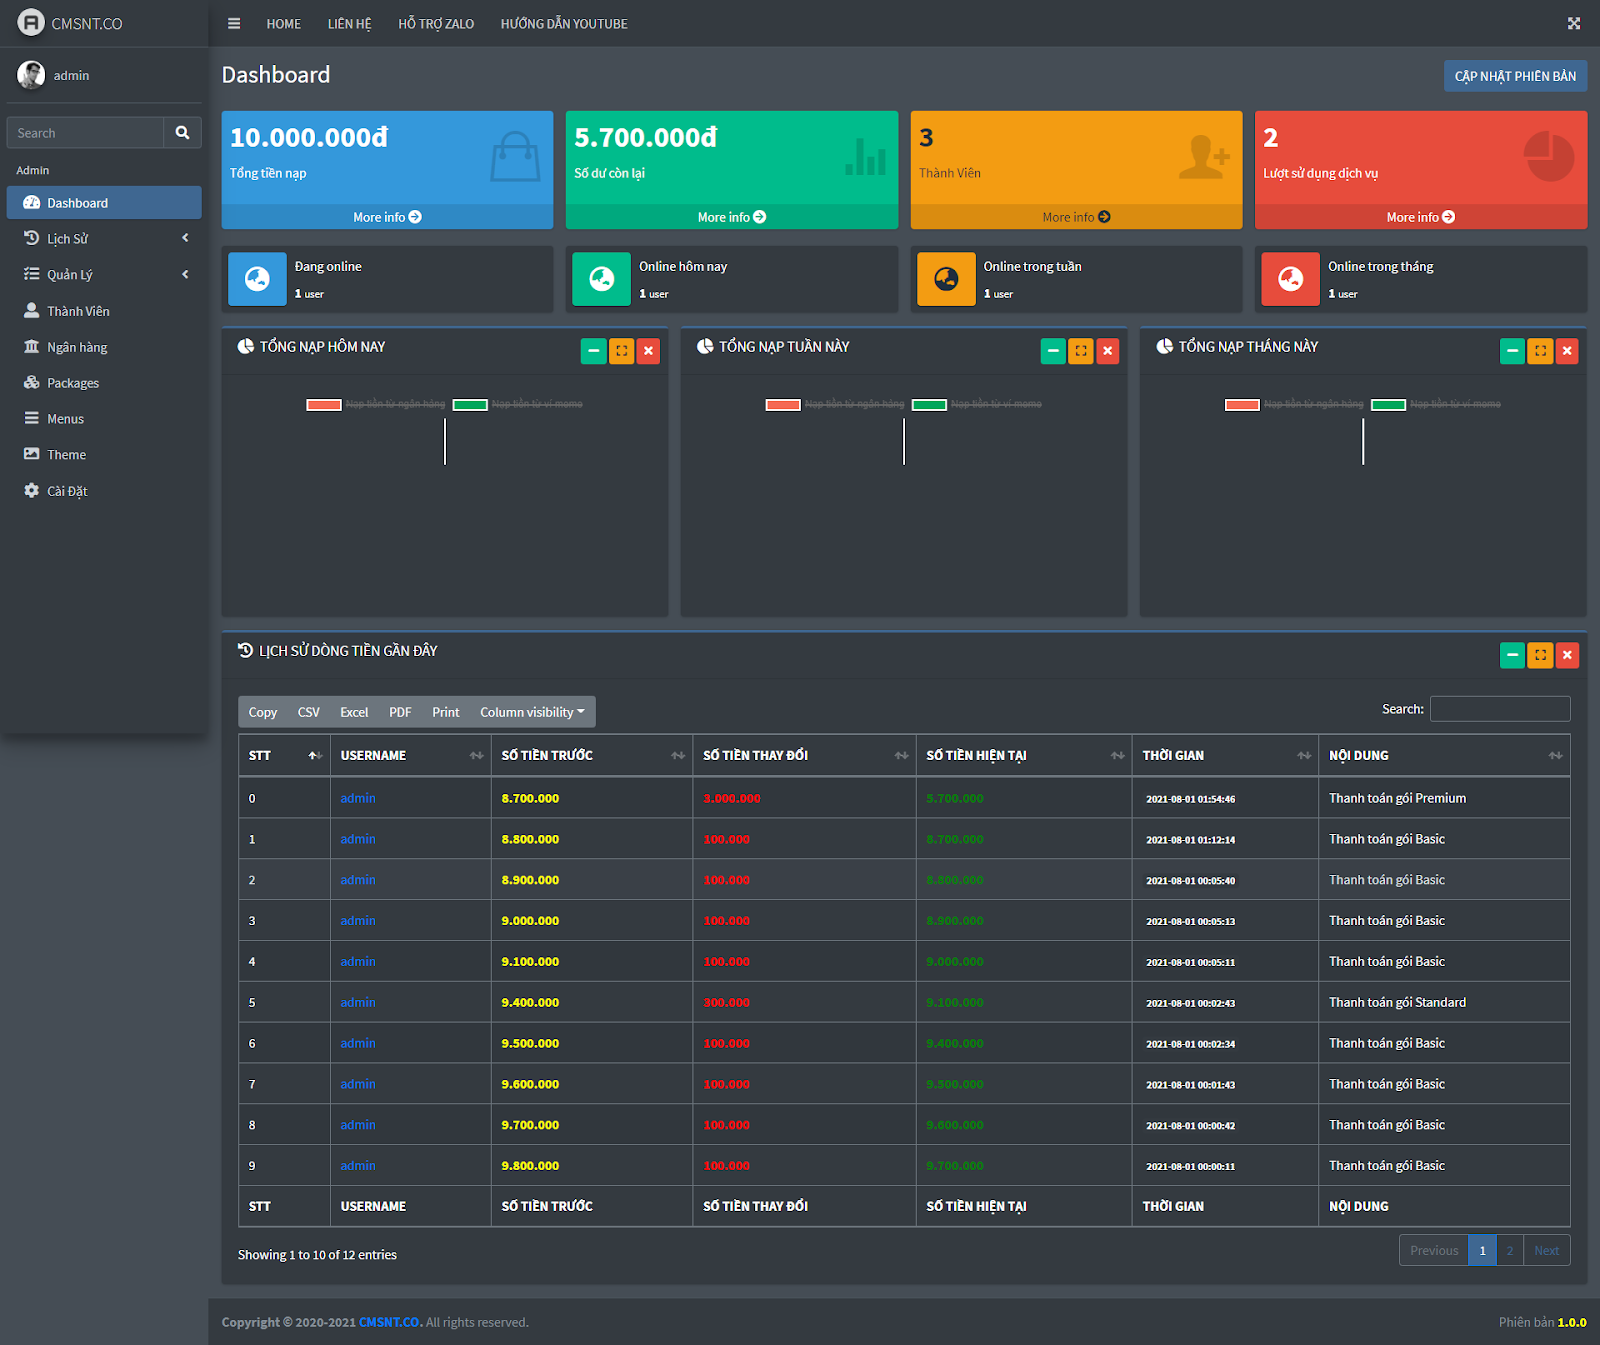Click the CẬP NHẬT PHIÊN BẢN button
1600x1345 pixels.
coord(1515,76)
